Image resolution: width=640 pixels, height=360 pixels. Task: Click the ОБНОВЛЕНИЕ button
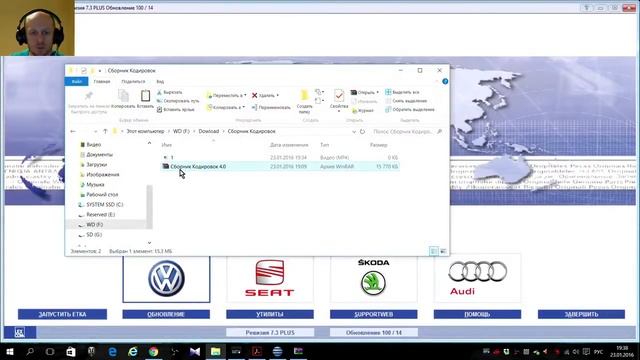166,314
